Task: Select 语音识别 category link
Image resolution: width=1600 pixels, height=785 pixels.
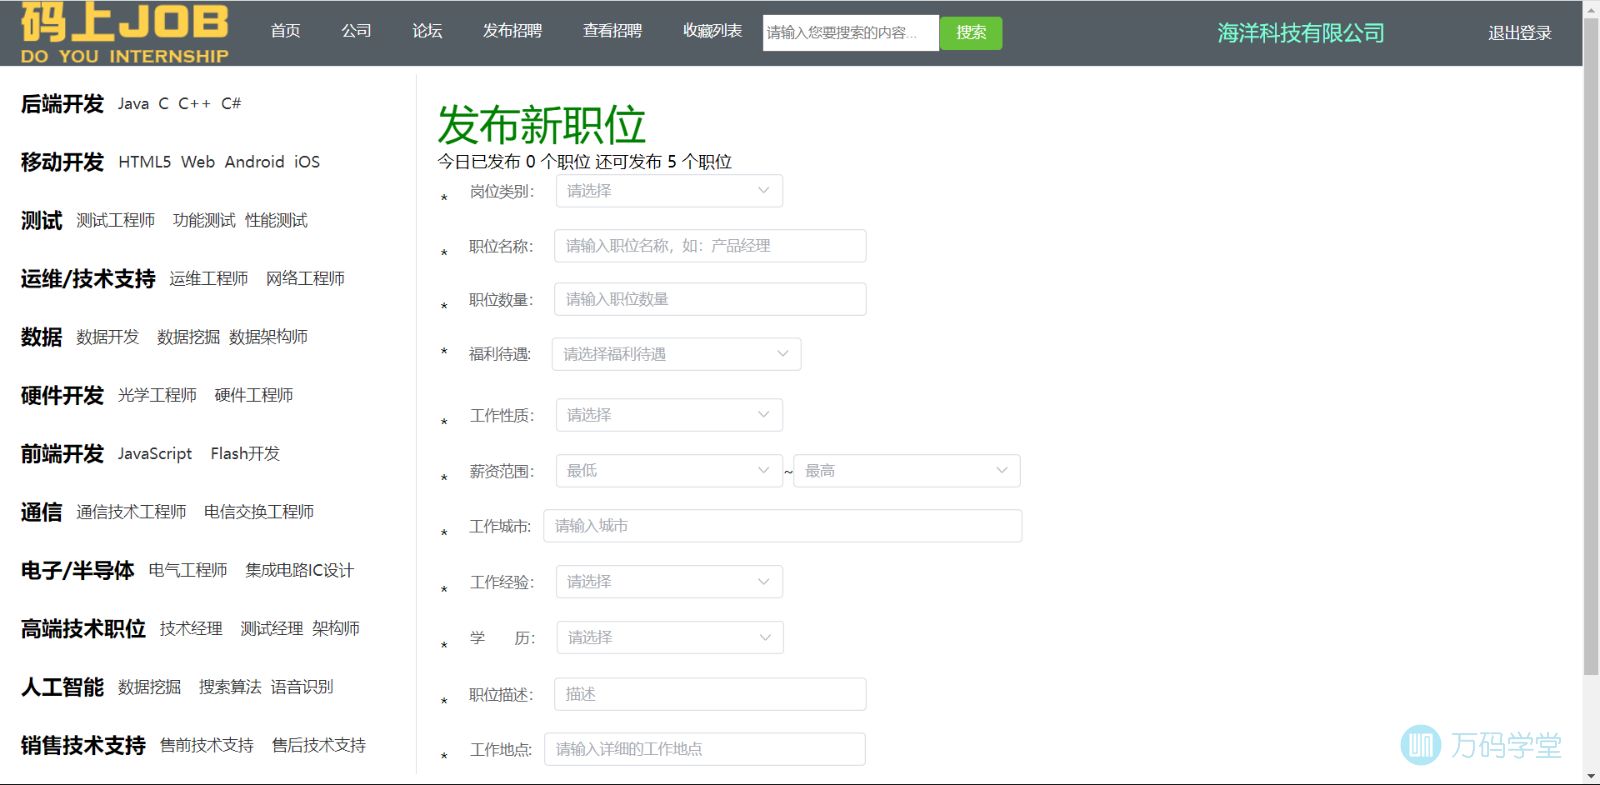Action: point(302,687)
